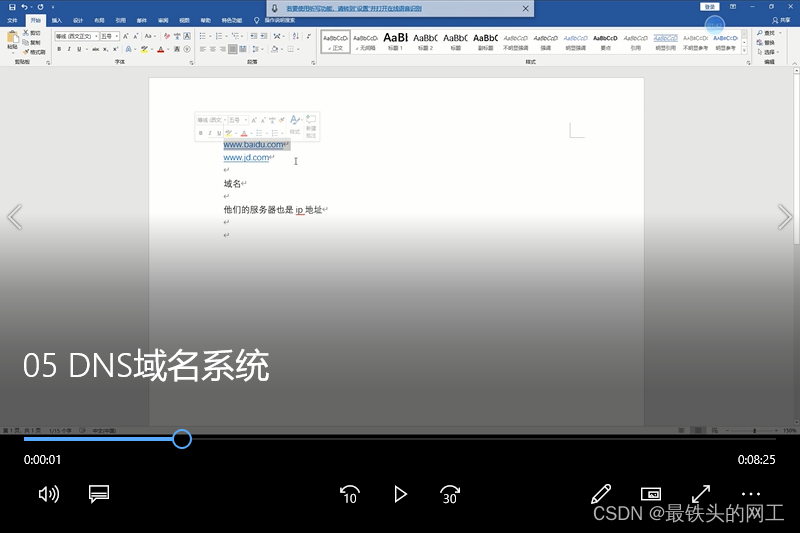The height and width of the screenshot is (533, 800).
Task: Click the www.baidu.com hyperlink in document
Action: pyautogui.click(x=254, y=145)
